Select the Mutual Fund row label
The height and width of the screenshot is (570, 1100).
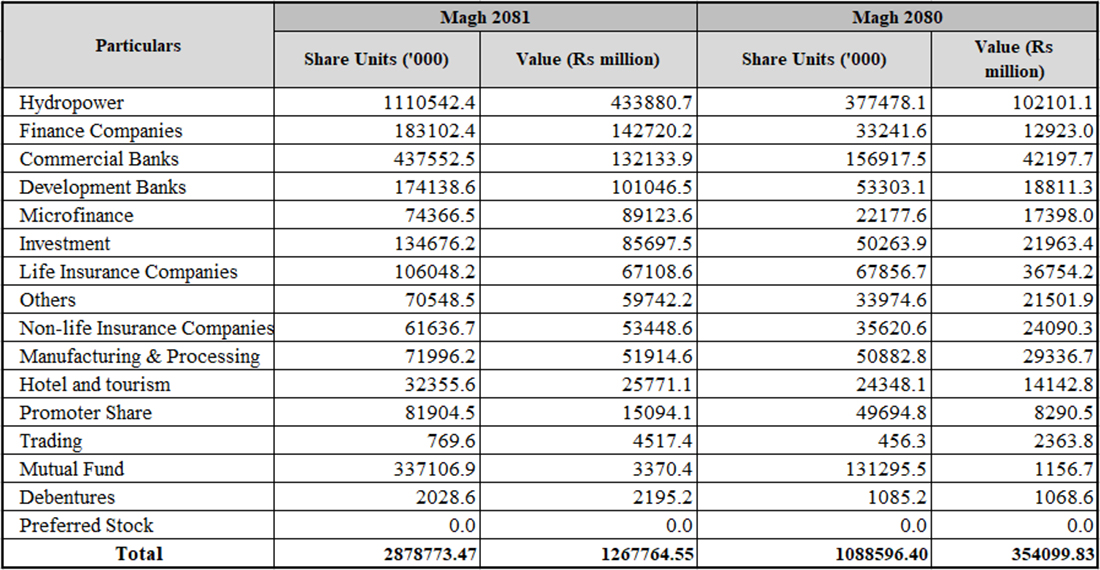72,469
